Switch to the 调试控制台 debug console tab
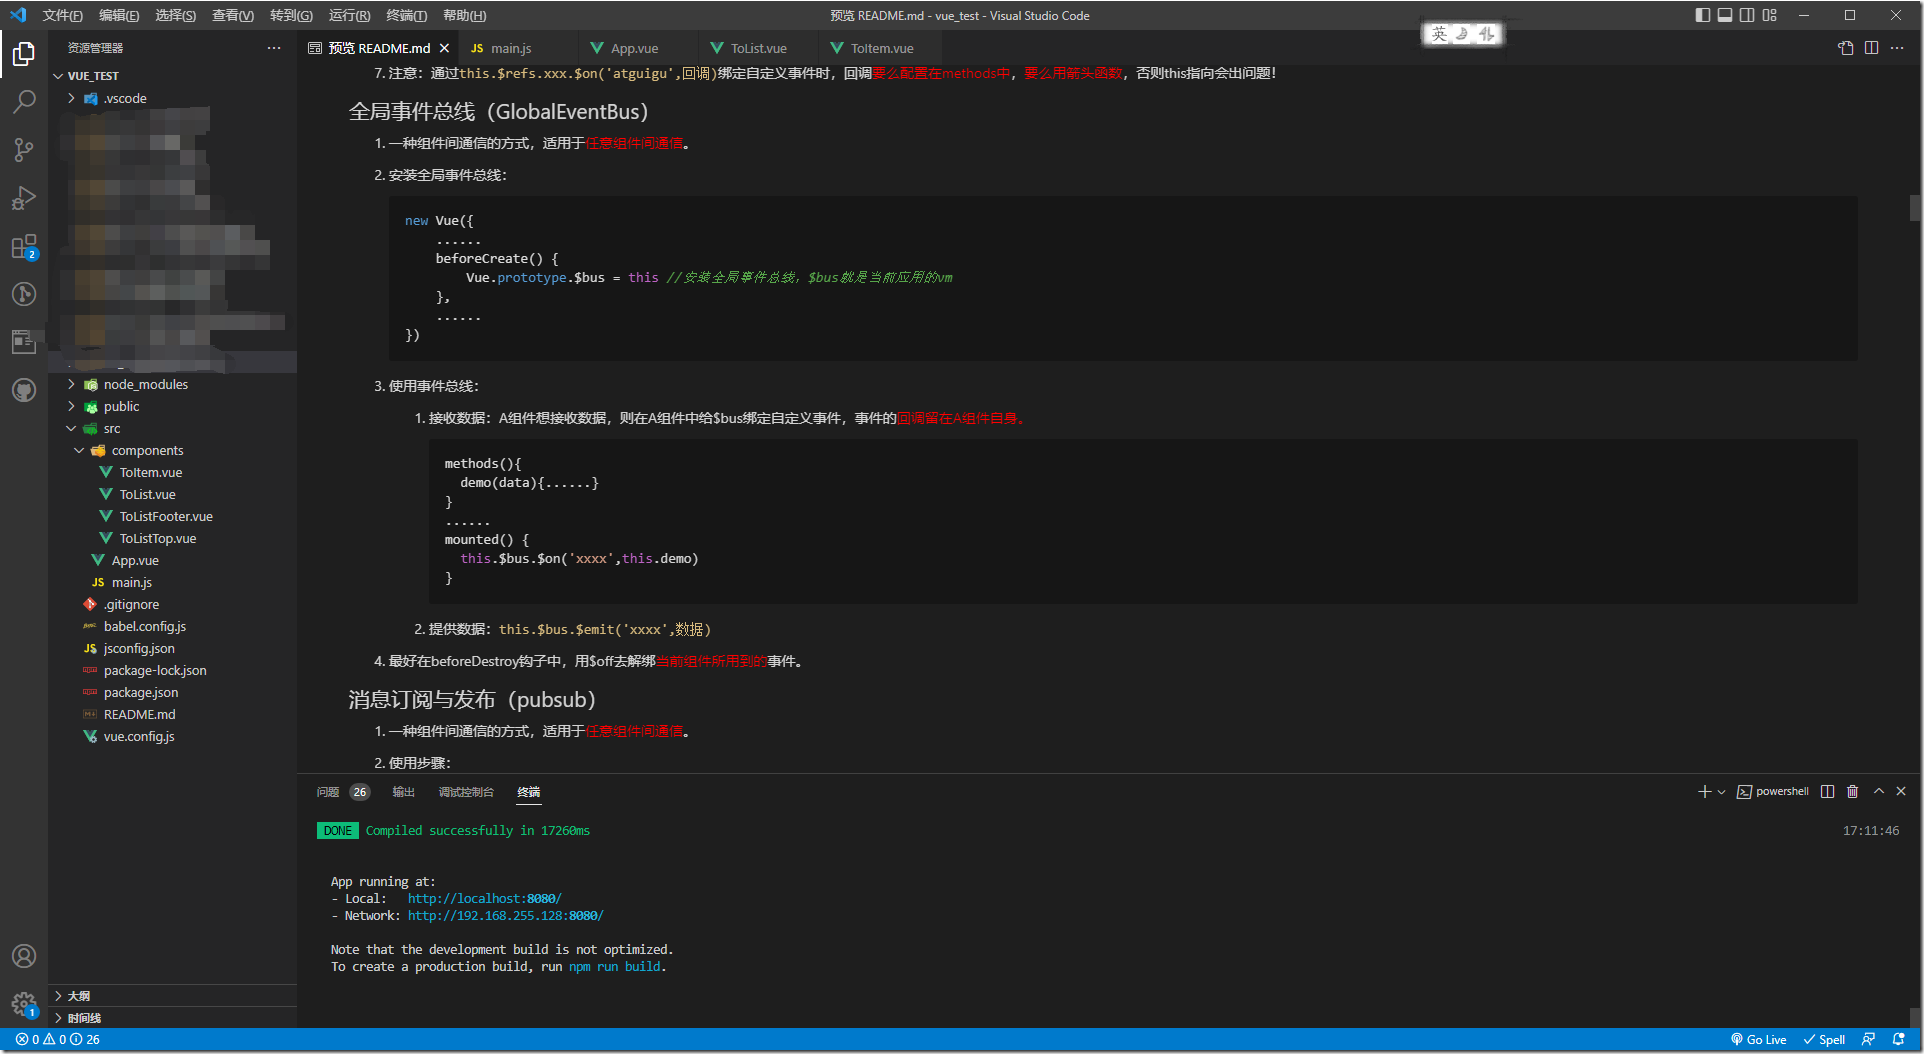Screen dimensions: 1924x1054 coord(466,792)
